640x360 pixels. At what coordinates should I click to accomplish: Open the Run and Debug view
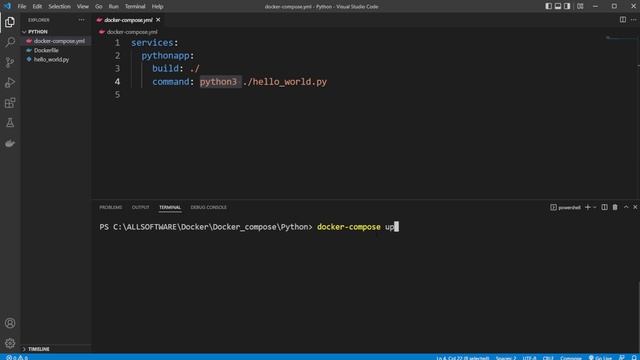point(10,82)
